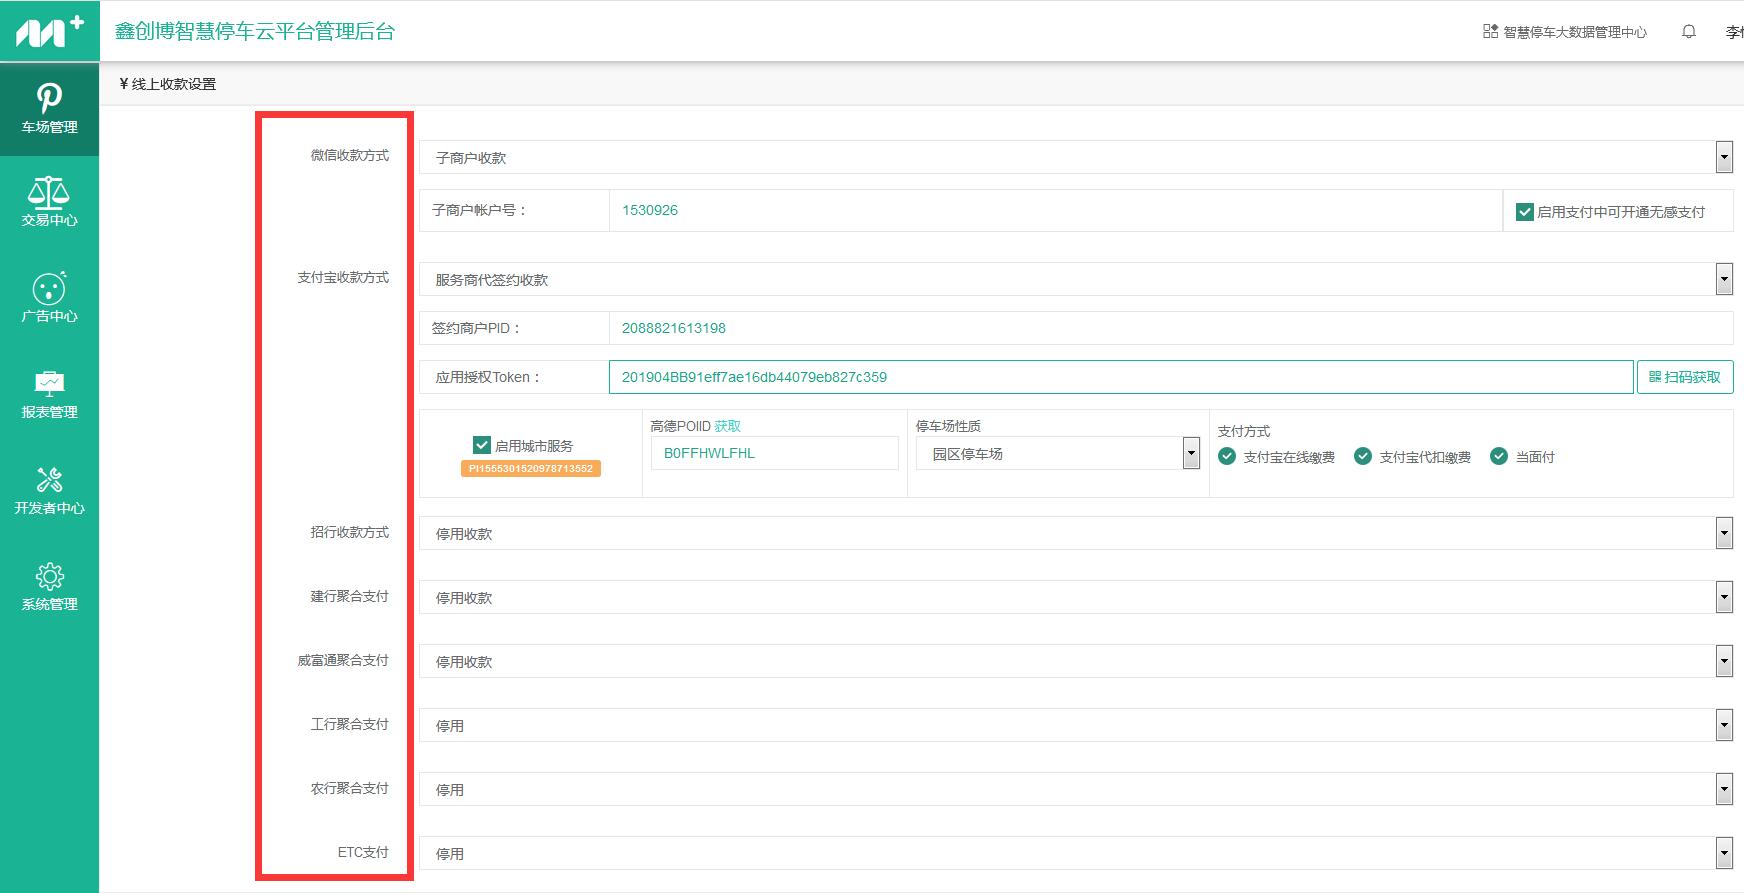Viewport: 1744px width, 893px height.
Task: Click the M+ logo in top-left corner
Action: pos(49,31)
